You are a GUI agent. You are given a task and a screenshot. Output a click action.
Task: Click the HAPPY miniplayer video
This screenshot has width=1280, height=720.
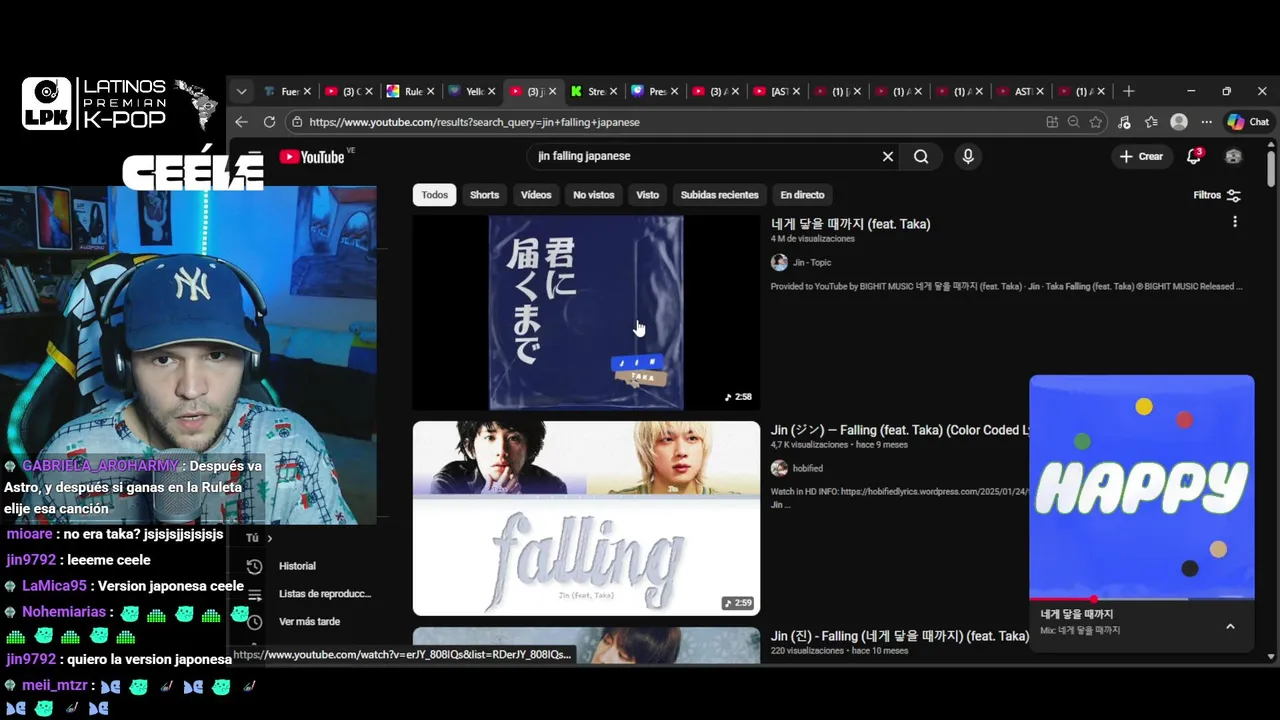[1142, 487]
